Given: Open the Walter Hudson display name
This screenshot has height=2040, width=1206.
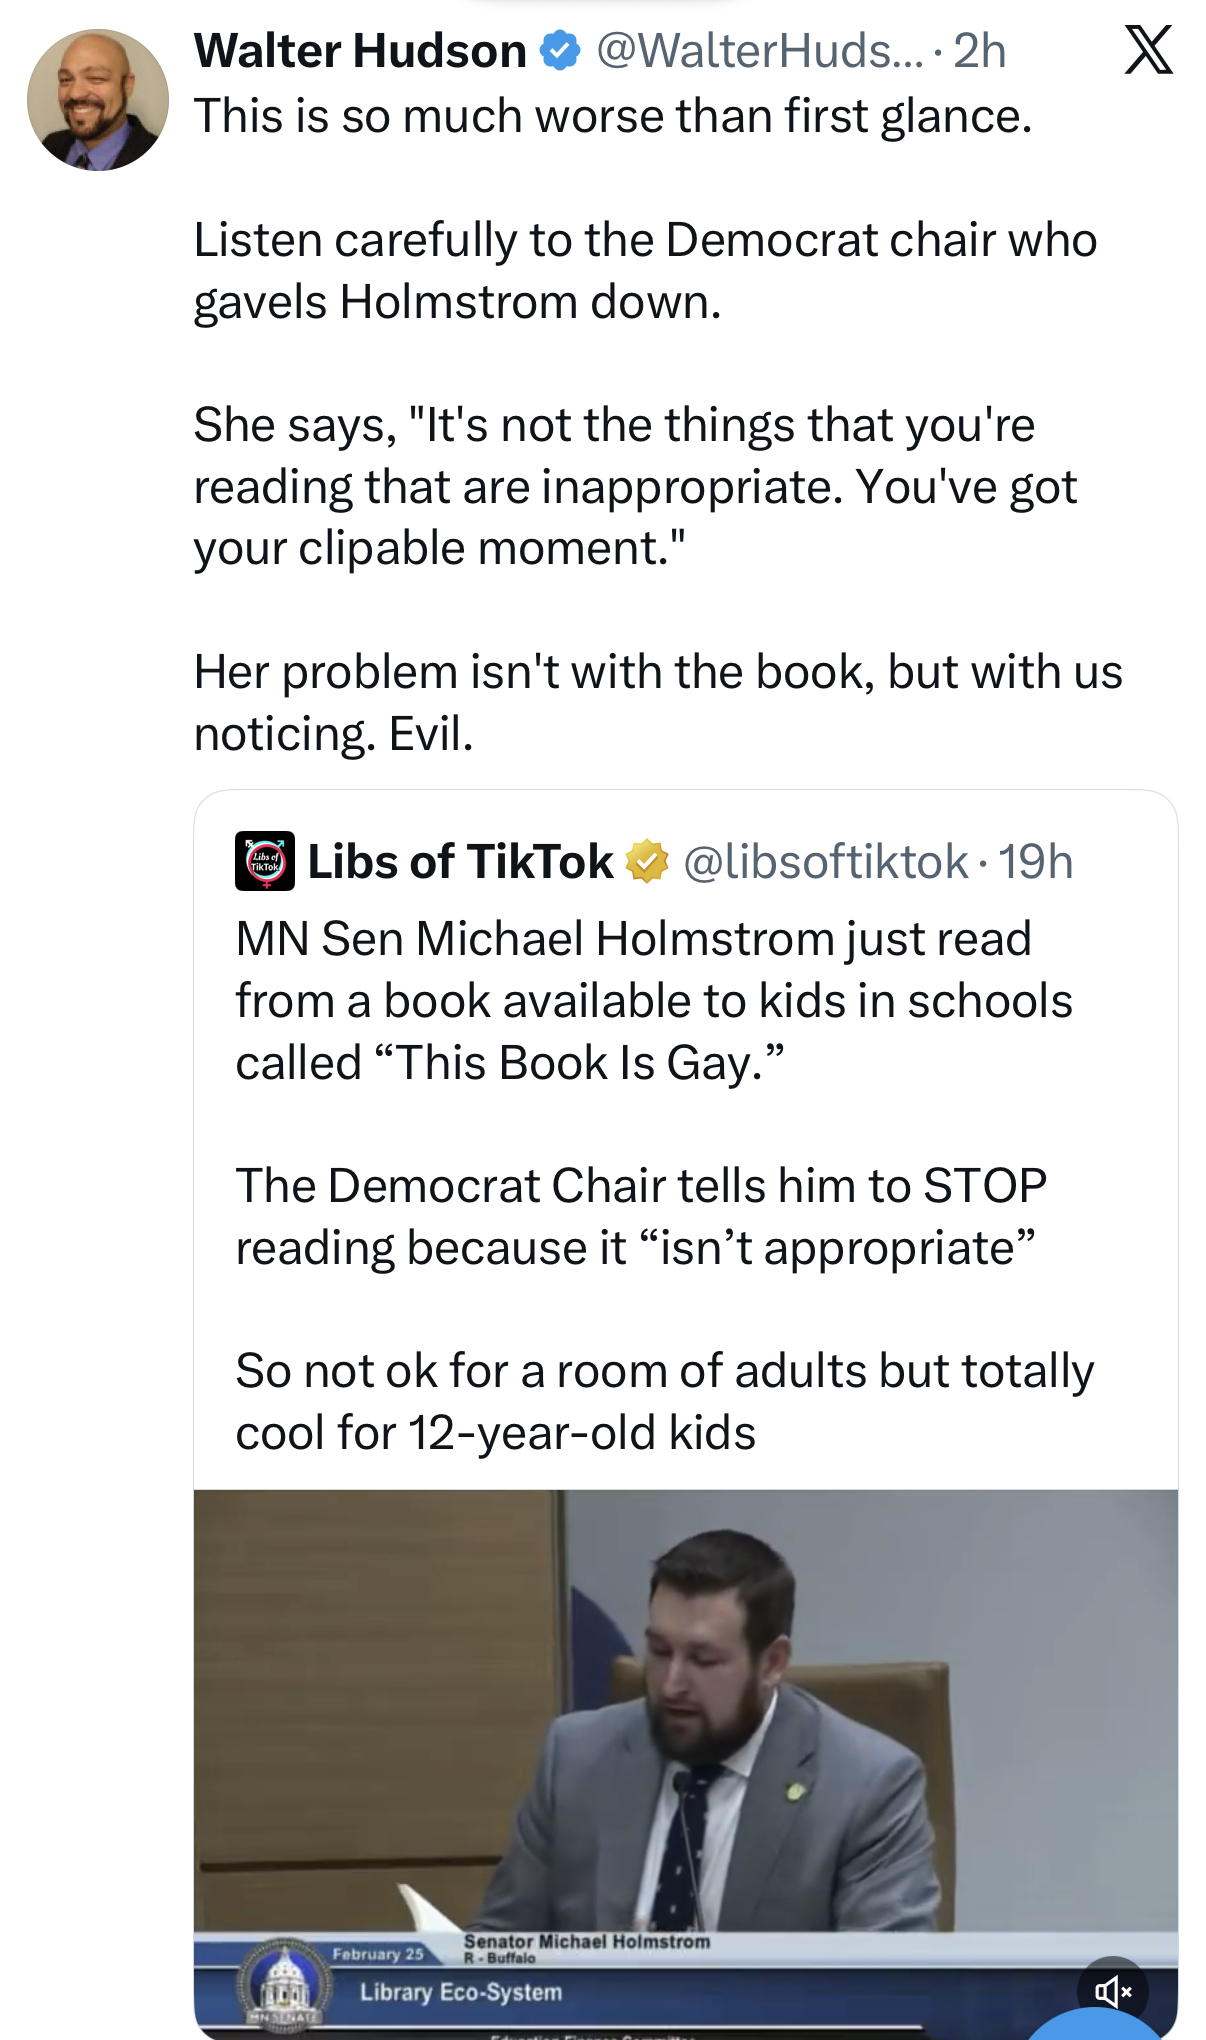Looking at the screenshot, I should [x=360, y=51].
